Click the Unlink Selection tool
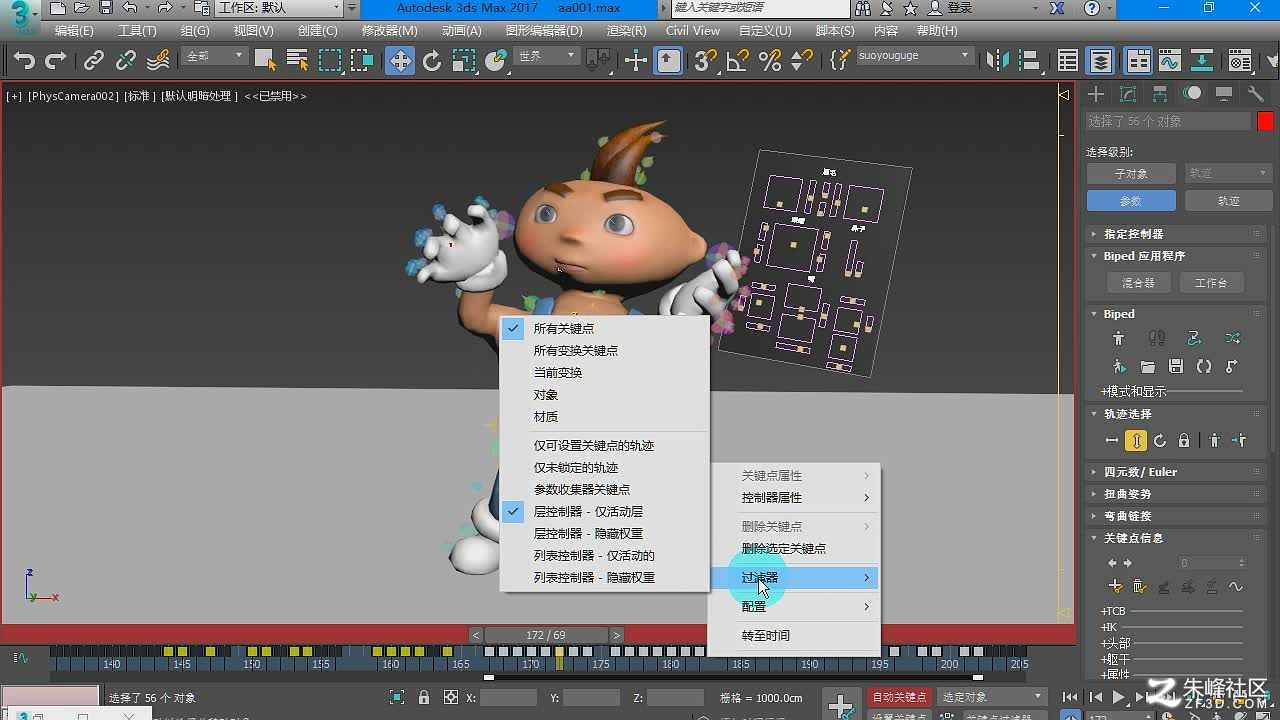This screenshot has width=1280, height=720. click(126, 61)
